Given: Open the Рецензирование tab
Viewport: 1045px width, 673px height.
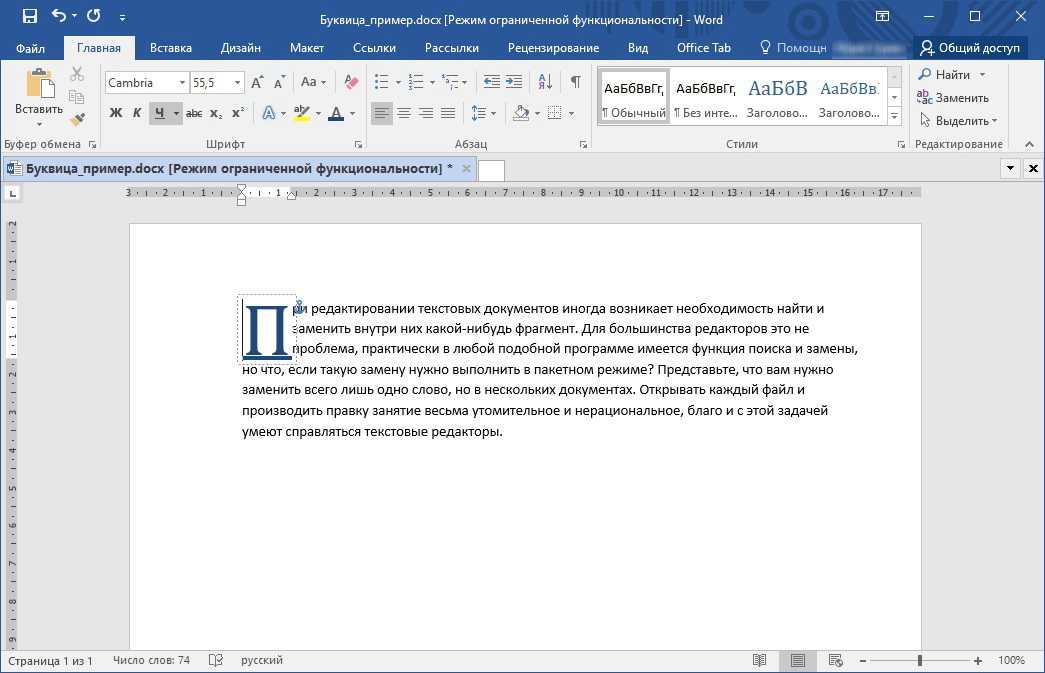Looking at the screenshot, I should tap(553, 48).
